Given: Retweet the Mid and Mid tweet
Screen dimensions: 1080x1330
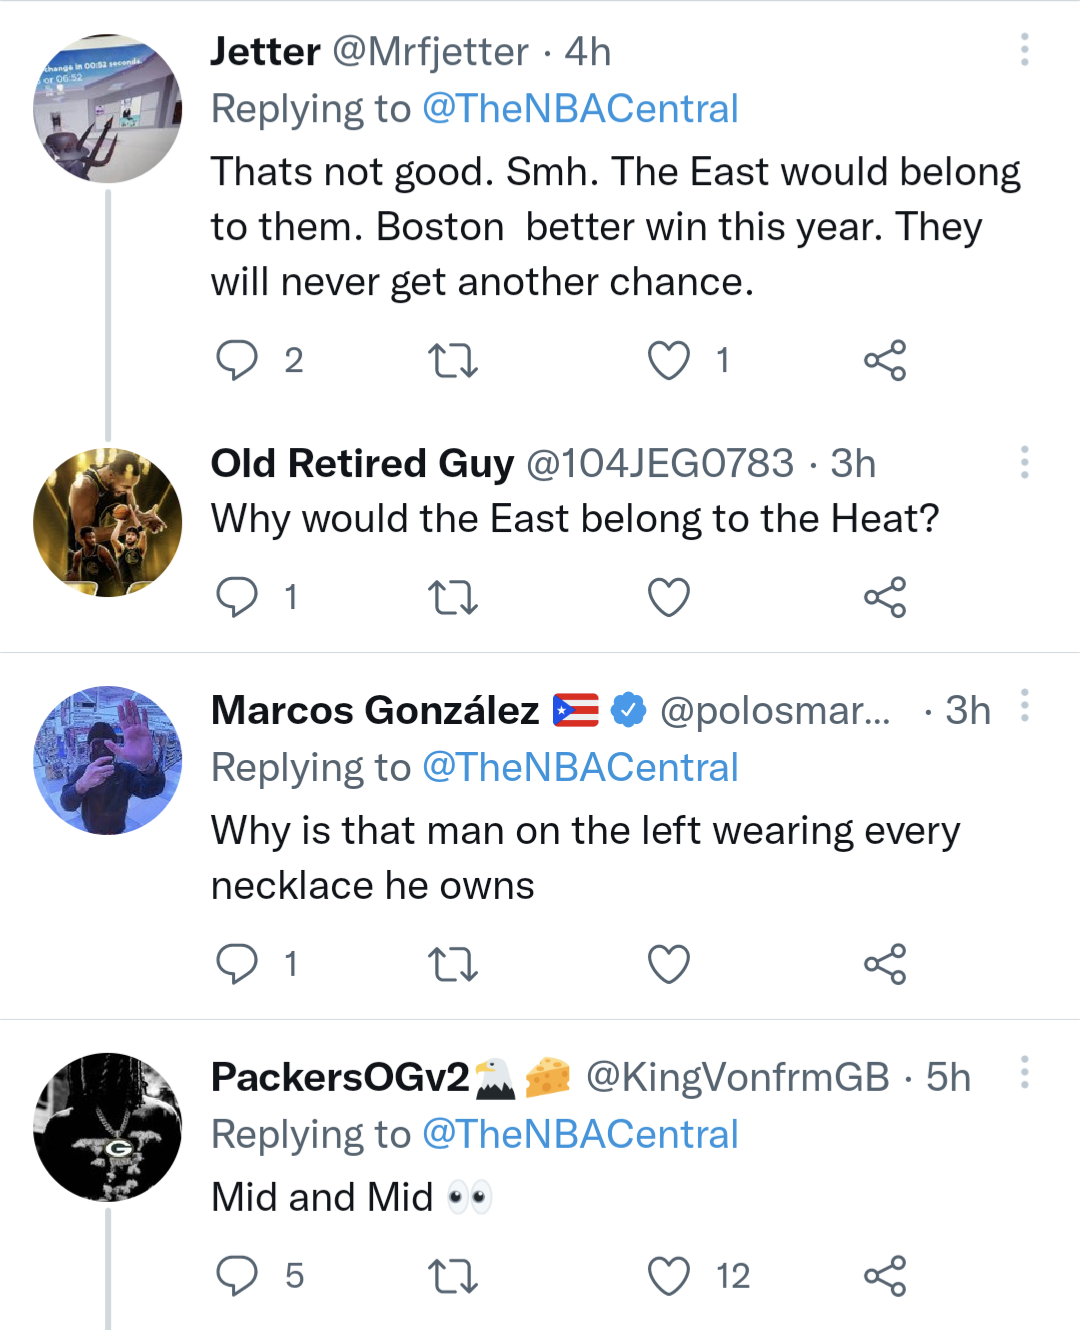Looking at the screenshot, I should click(x=452, y=1276).
